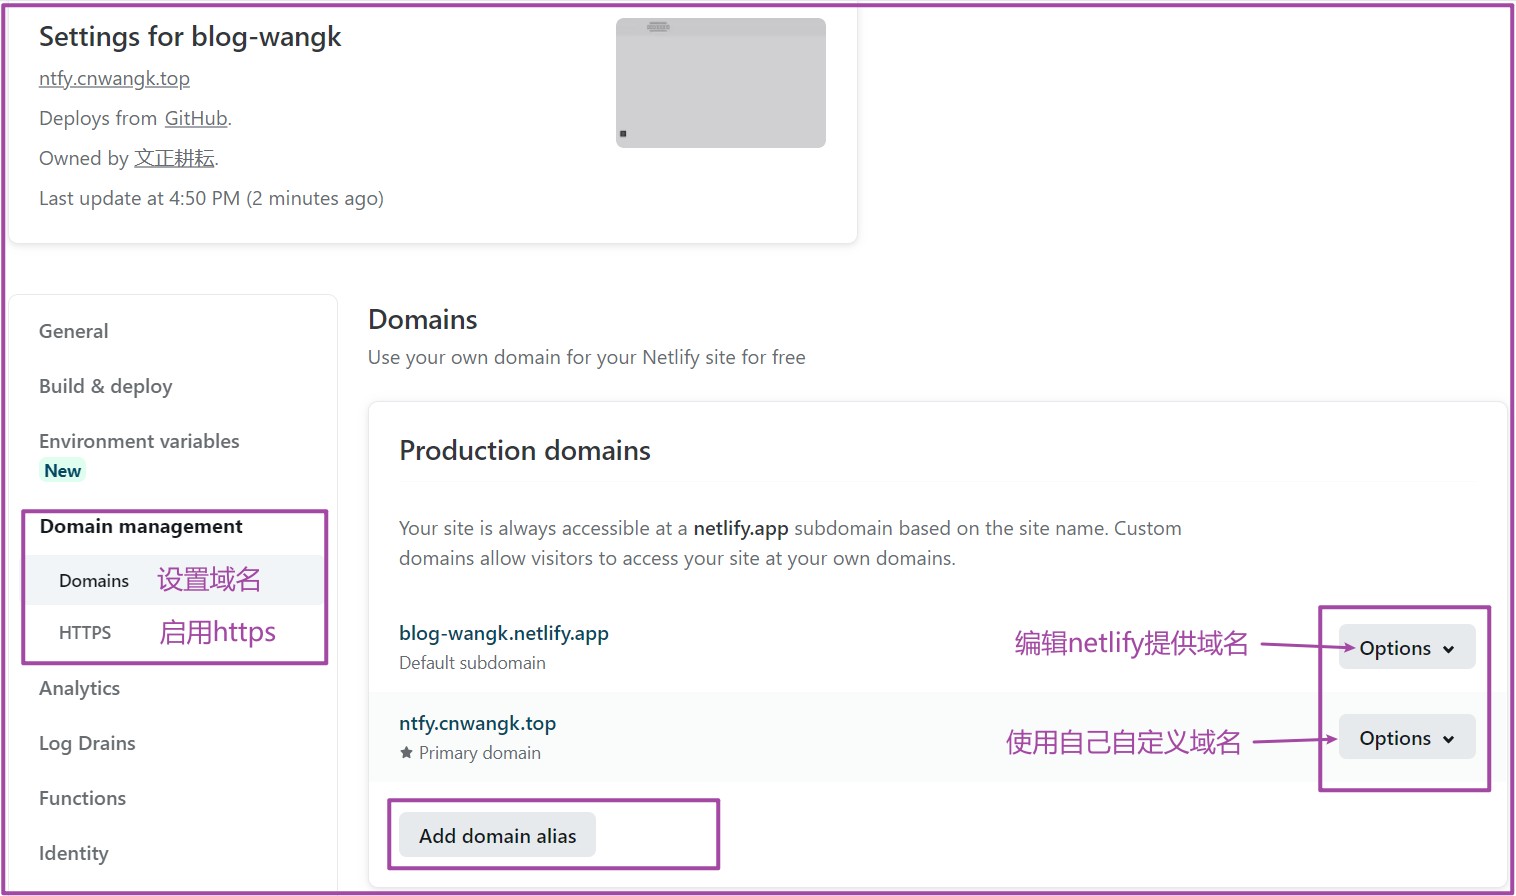Click the site preview thumbnail
This screenshot has height=896, width=1516.
tap(721, 83)
